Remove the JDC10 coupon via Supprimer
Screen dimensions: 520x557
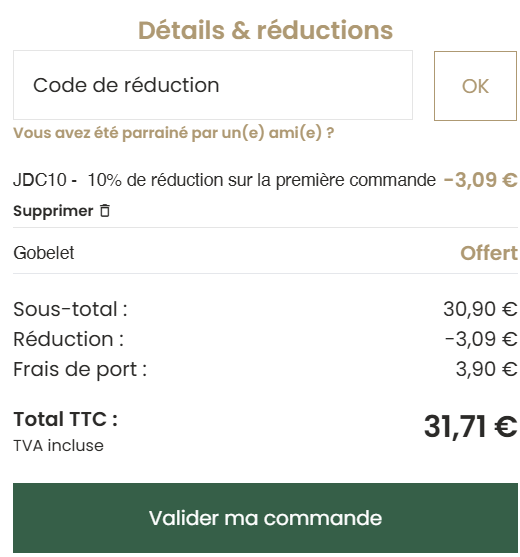click(x=53, y=211)
